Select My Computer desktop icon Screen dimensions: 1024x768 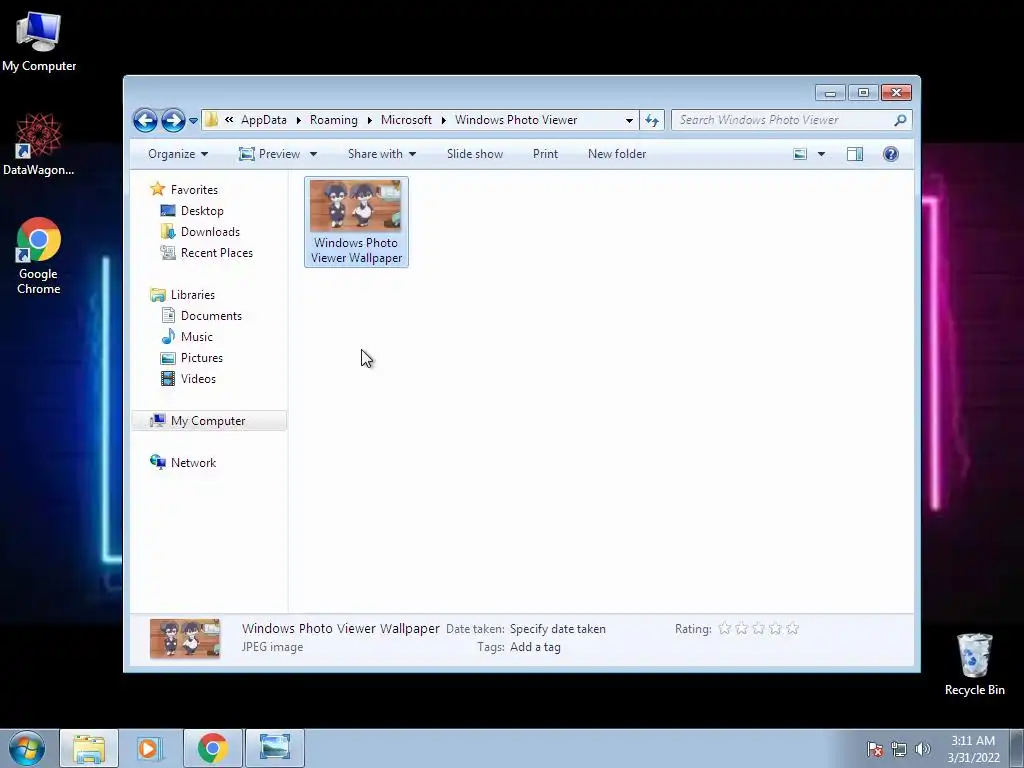tap(39, 41)
